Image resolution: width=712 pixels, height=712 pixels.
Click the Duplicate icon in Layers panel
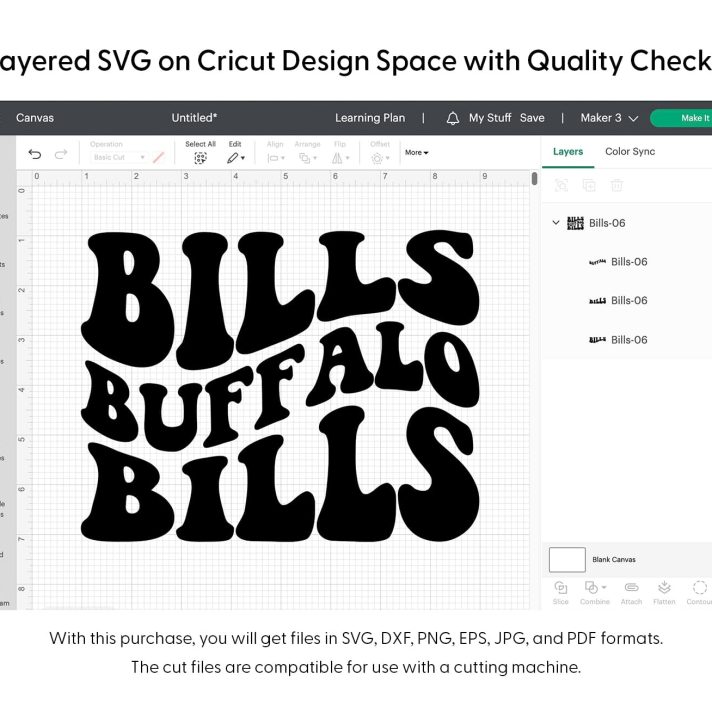(x=589, y=185)
